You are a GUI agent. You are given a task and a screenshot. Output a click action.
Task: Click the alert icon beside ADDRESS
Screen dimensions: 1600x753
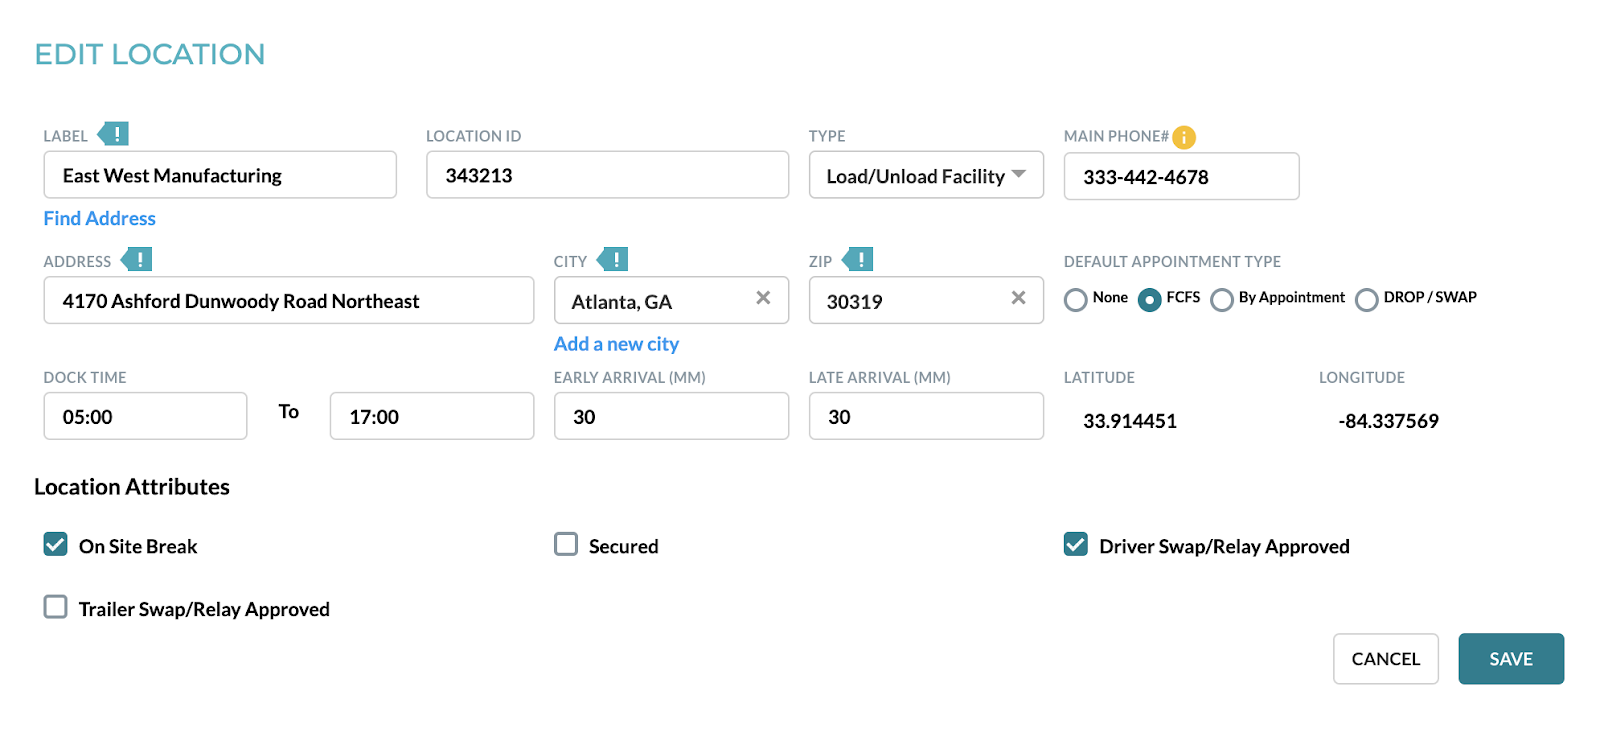pos(137,260)
